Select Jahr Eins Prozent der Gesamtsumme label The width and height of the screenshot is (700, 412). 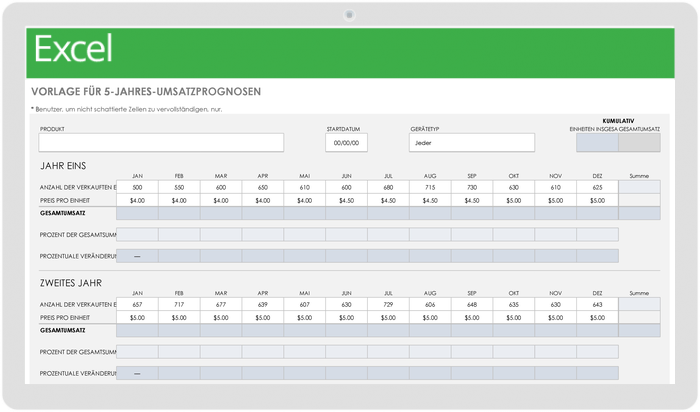[78, 235]
